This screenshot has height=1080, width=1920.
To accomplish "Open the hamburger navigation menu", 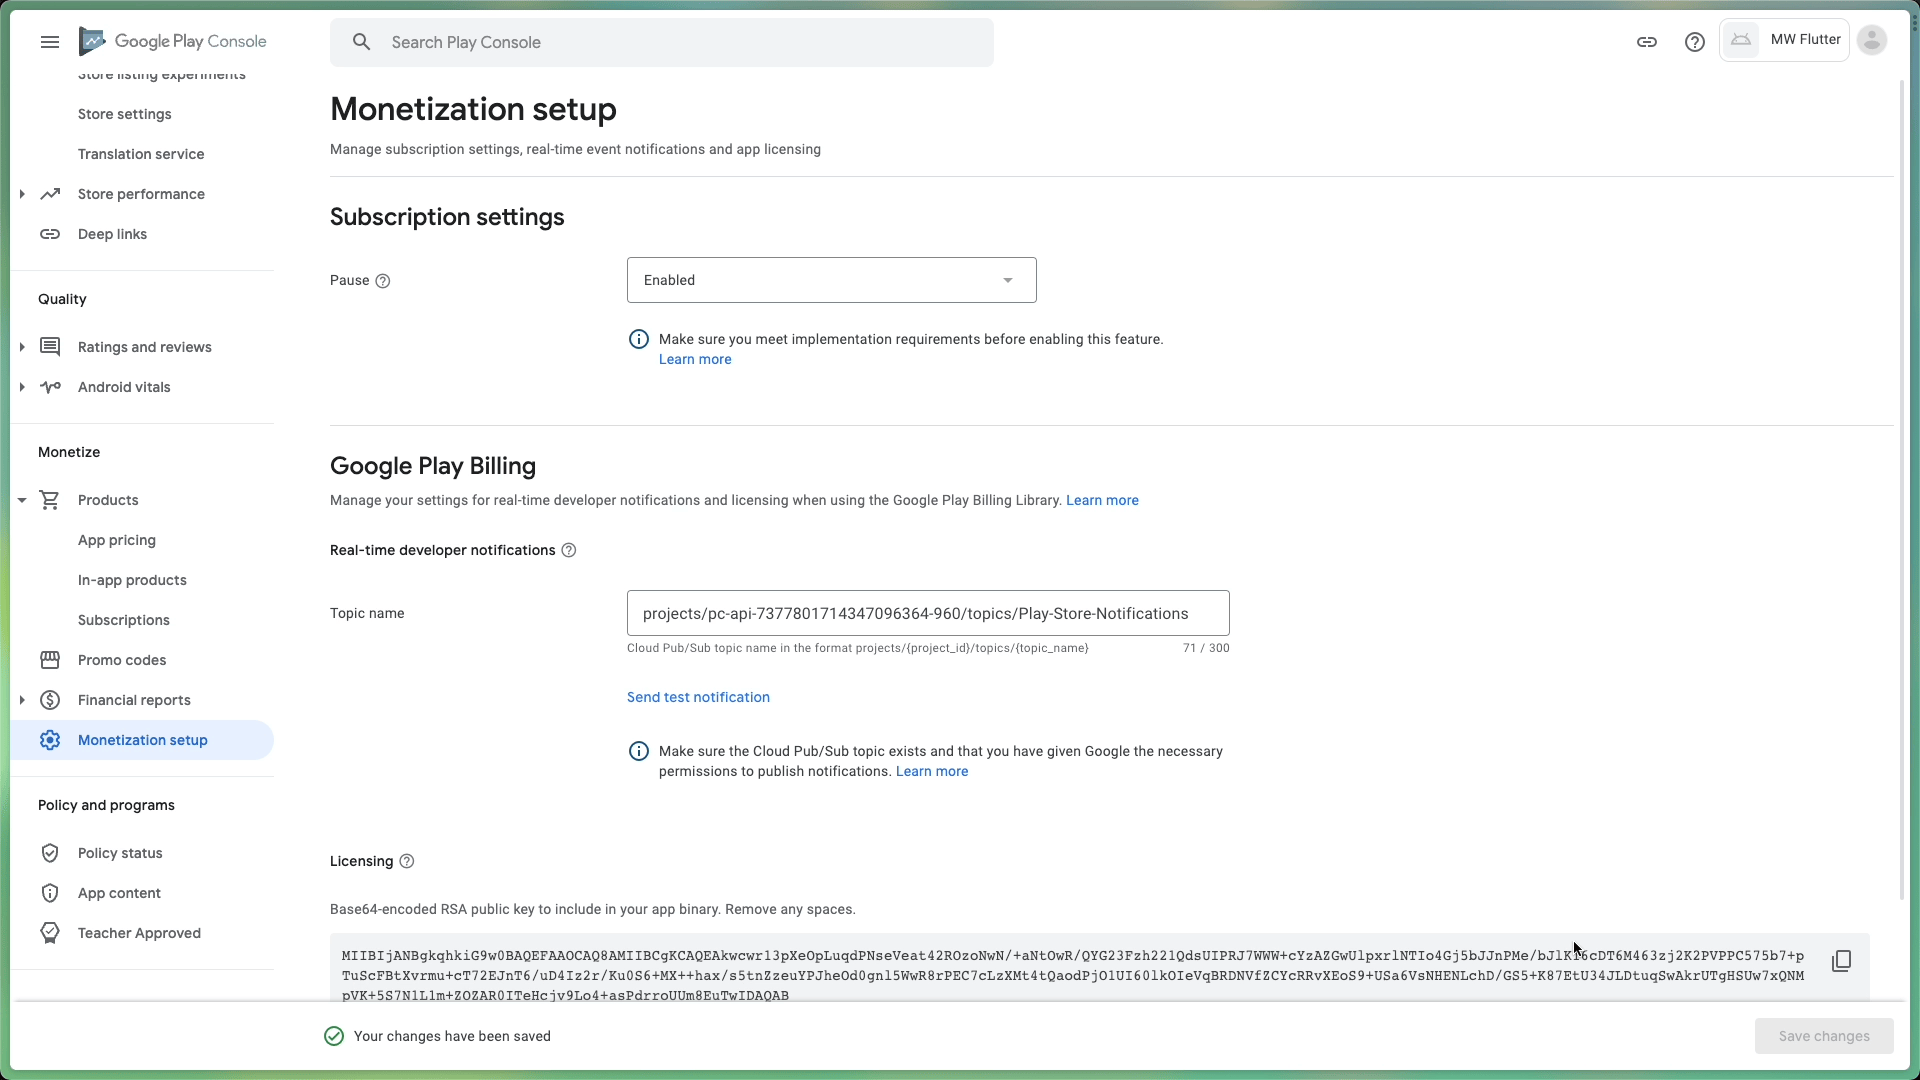I will tap(50, 42).
